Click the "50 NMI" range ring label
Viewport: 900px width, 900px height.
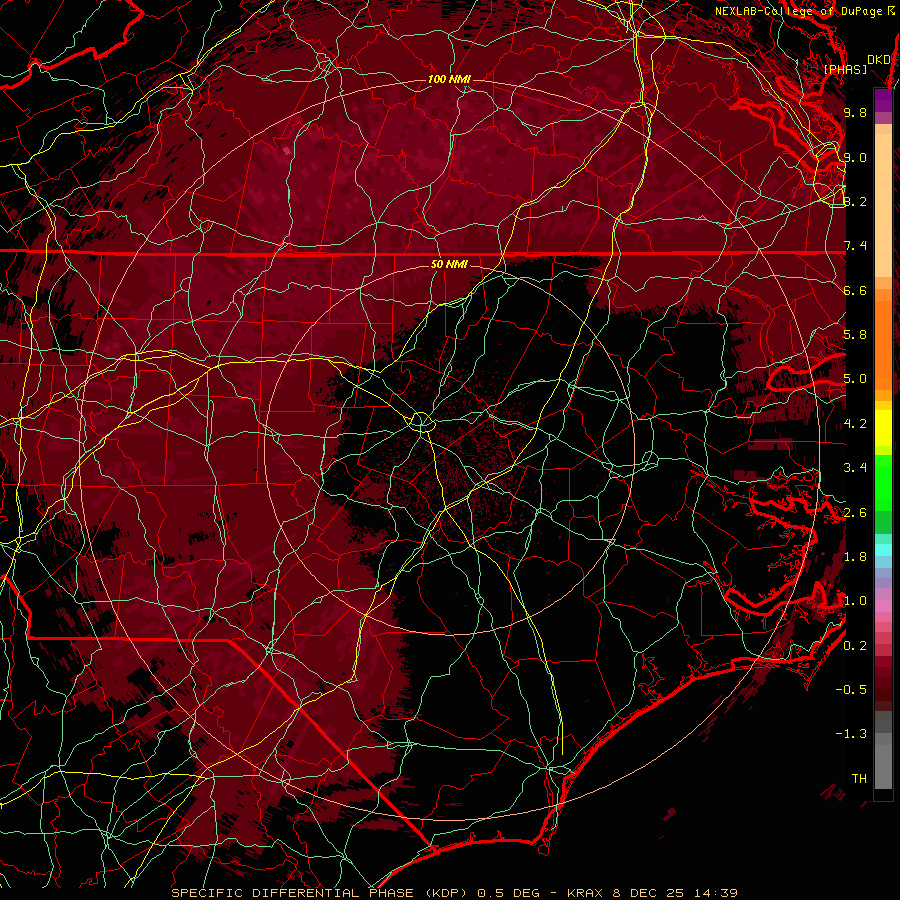coord(449,264)
